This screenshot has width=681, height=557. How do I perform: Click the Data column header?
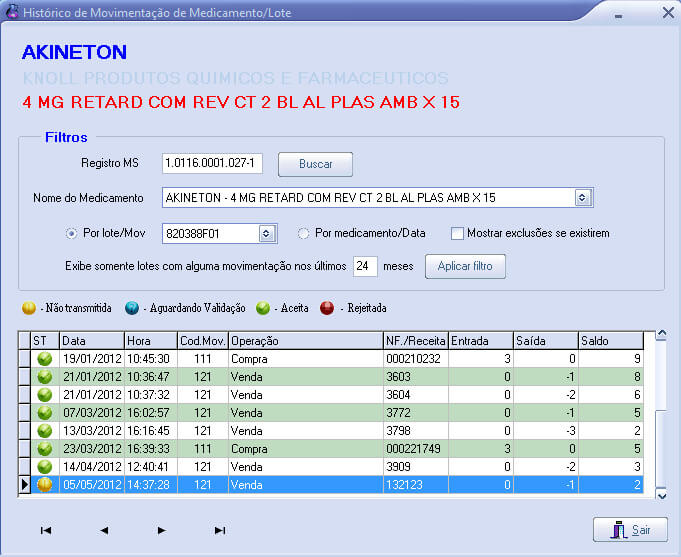(x=92, y=341)
